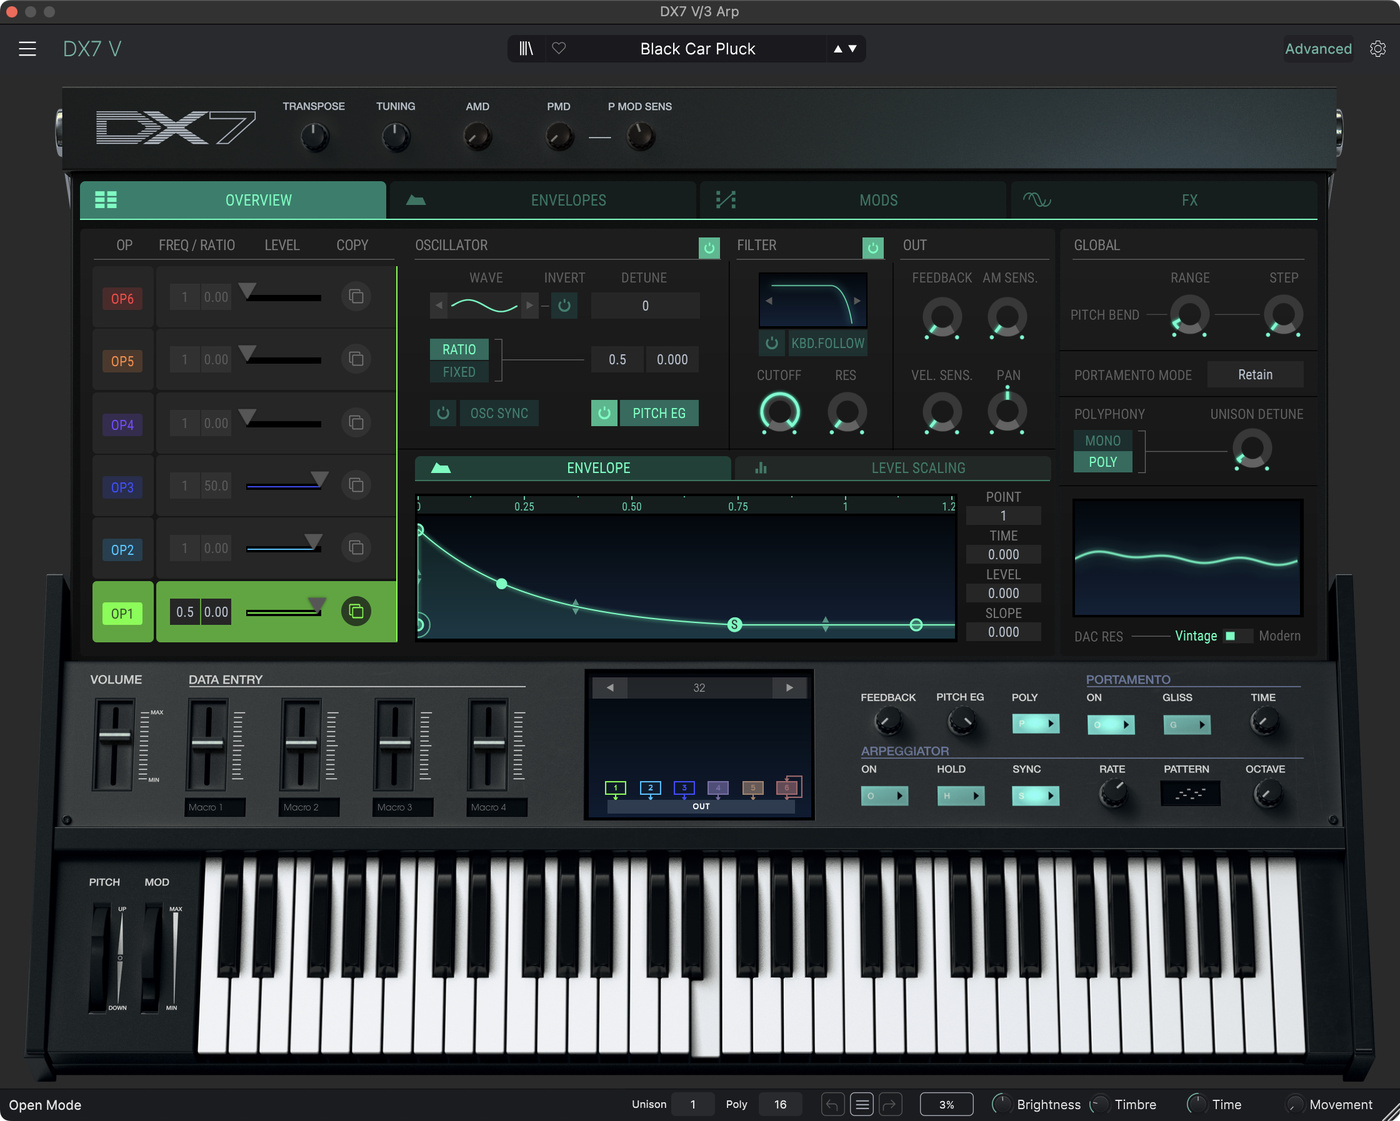Image resolution: width=1400 pixels, height=1121 pixels.
Task: Adjust the Timbre macro knob
Action: point(1099,1104)
